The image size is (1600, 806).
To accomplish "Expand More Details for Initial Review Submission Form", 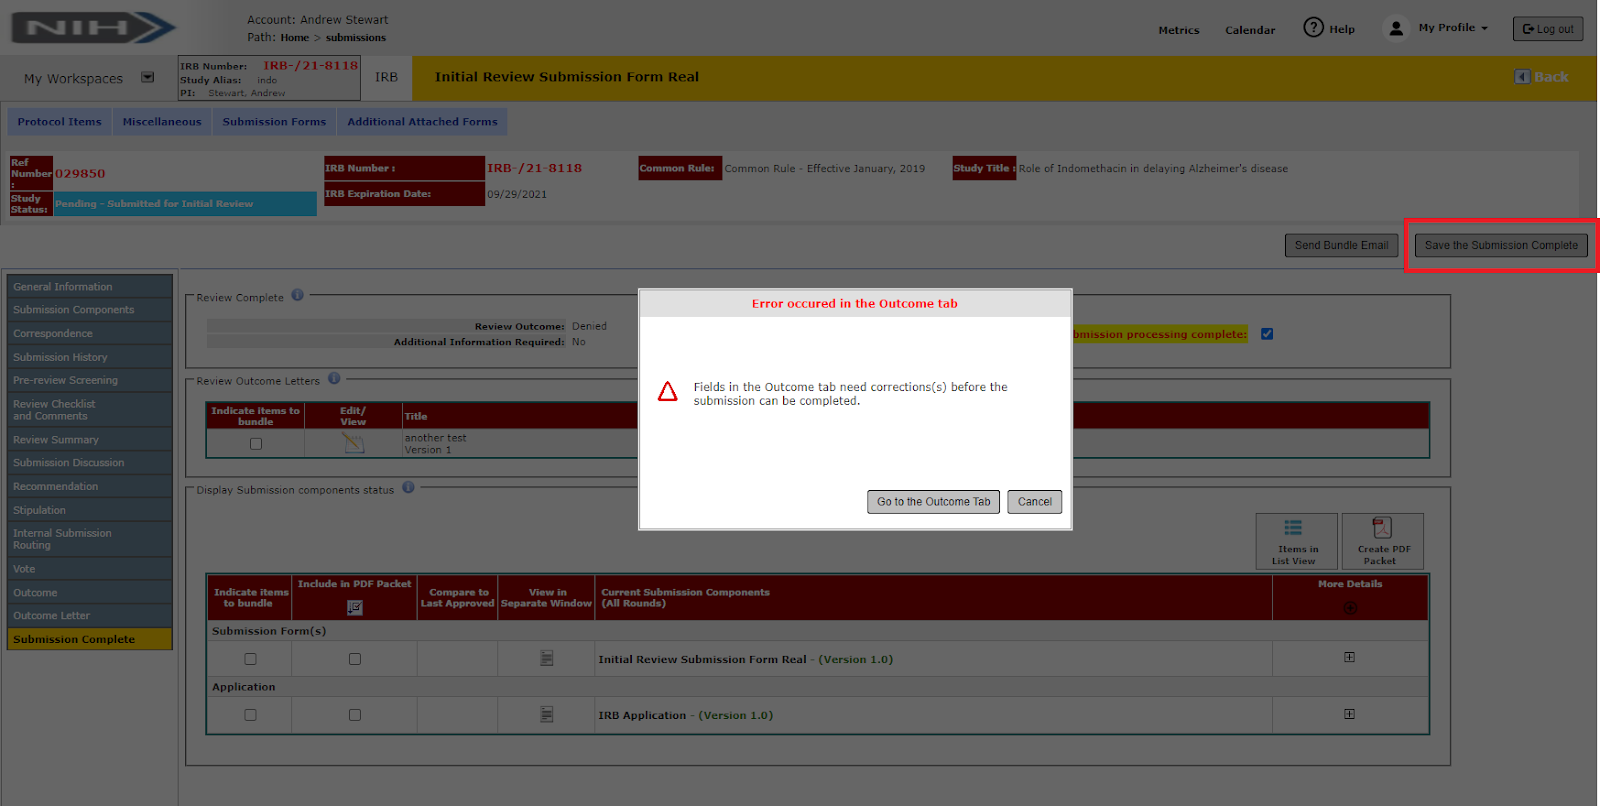I will point(1350,657).
